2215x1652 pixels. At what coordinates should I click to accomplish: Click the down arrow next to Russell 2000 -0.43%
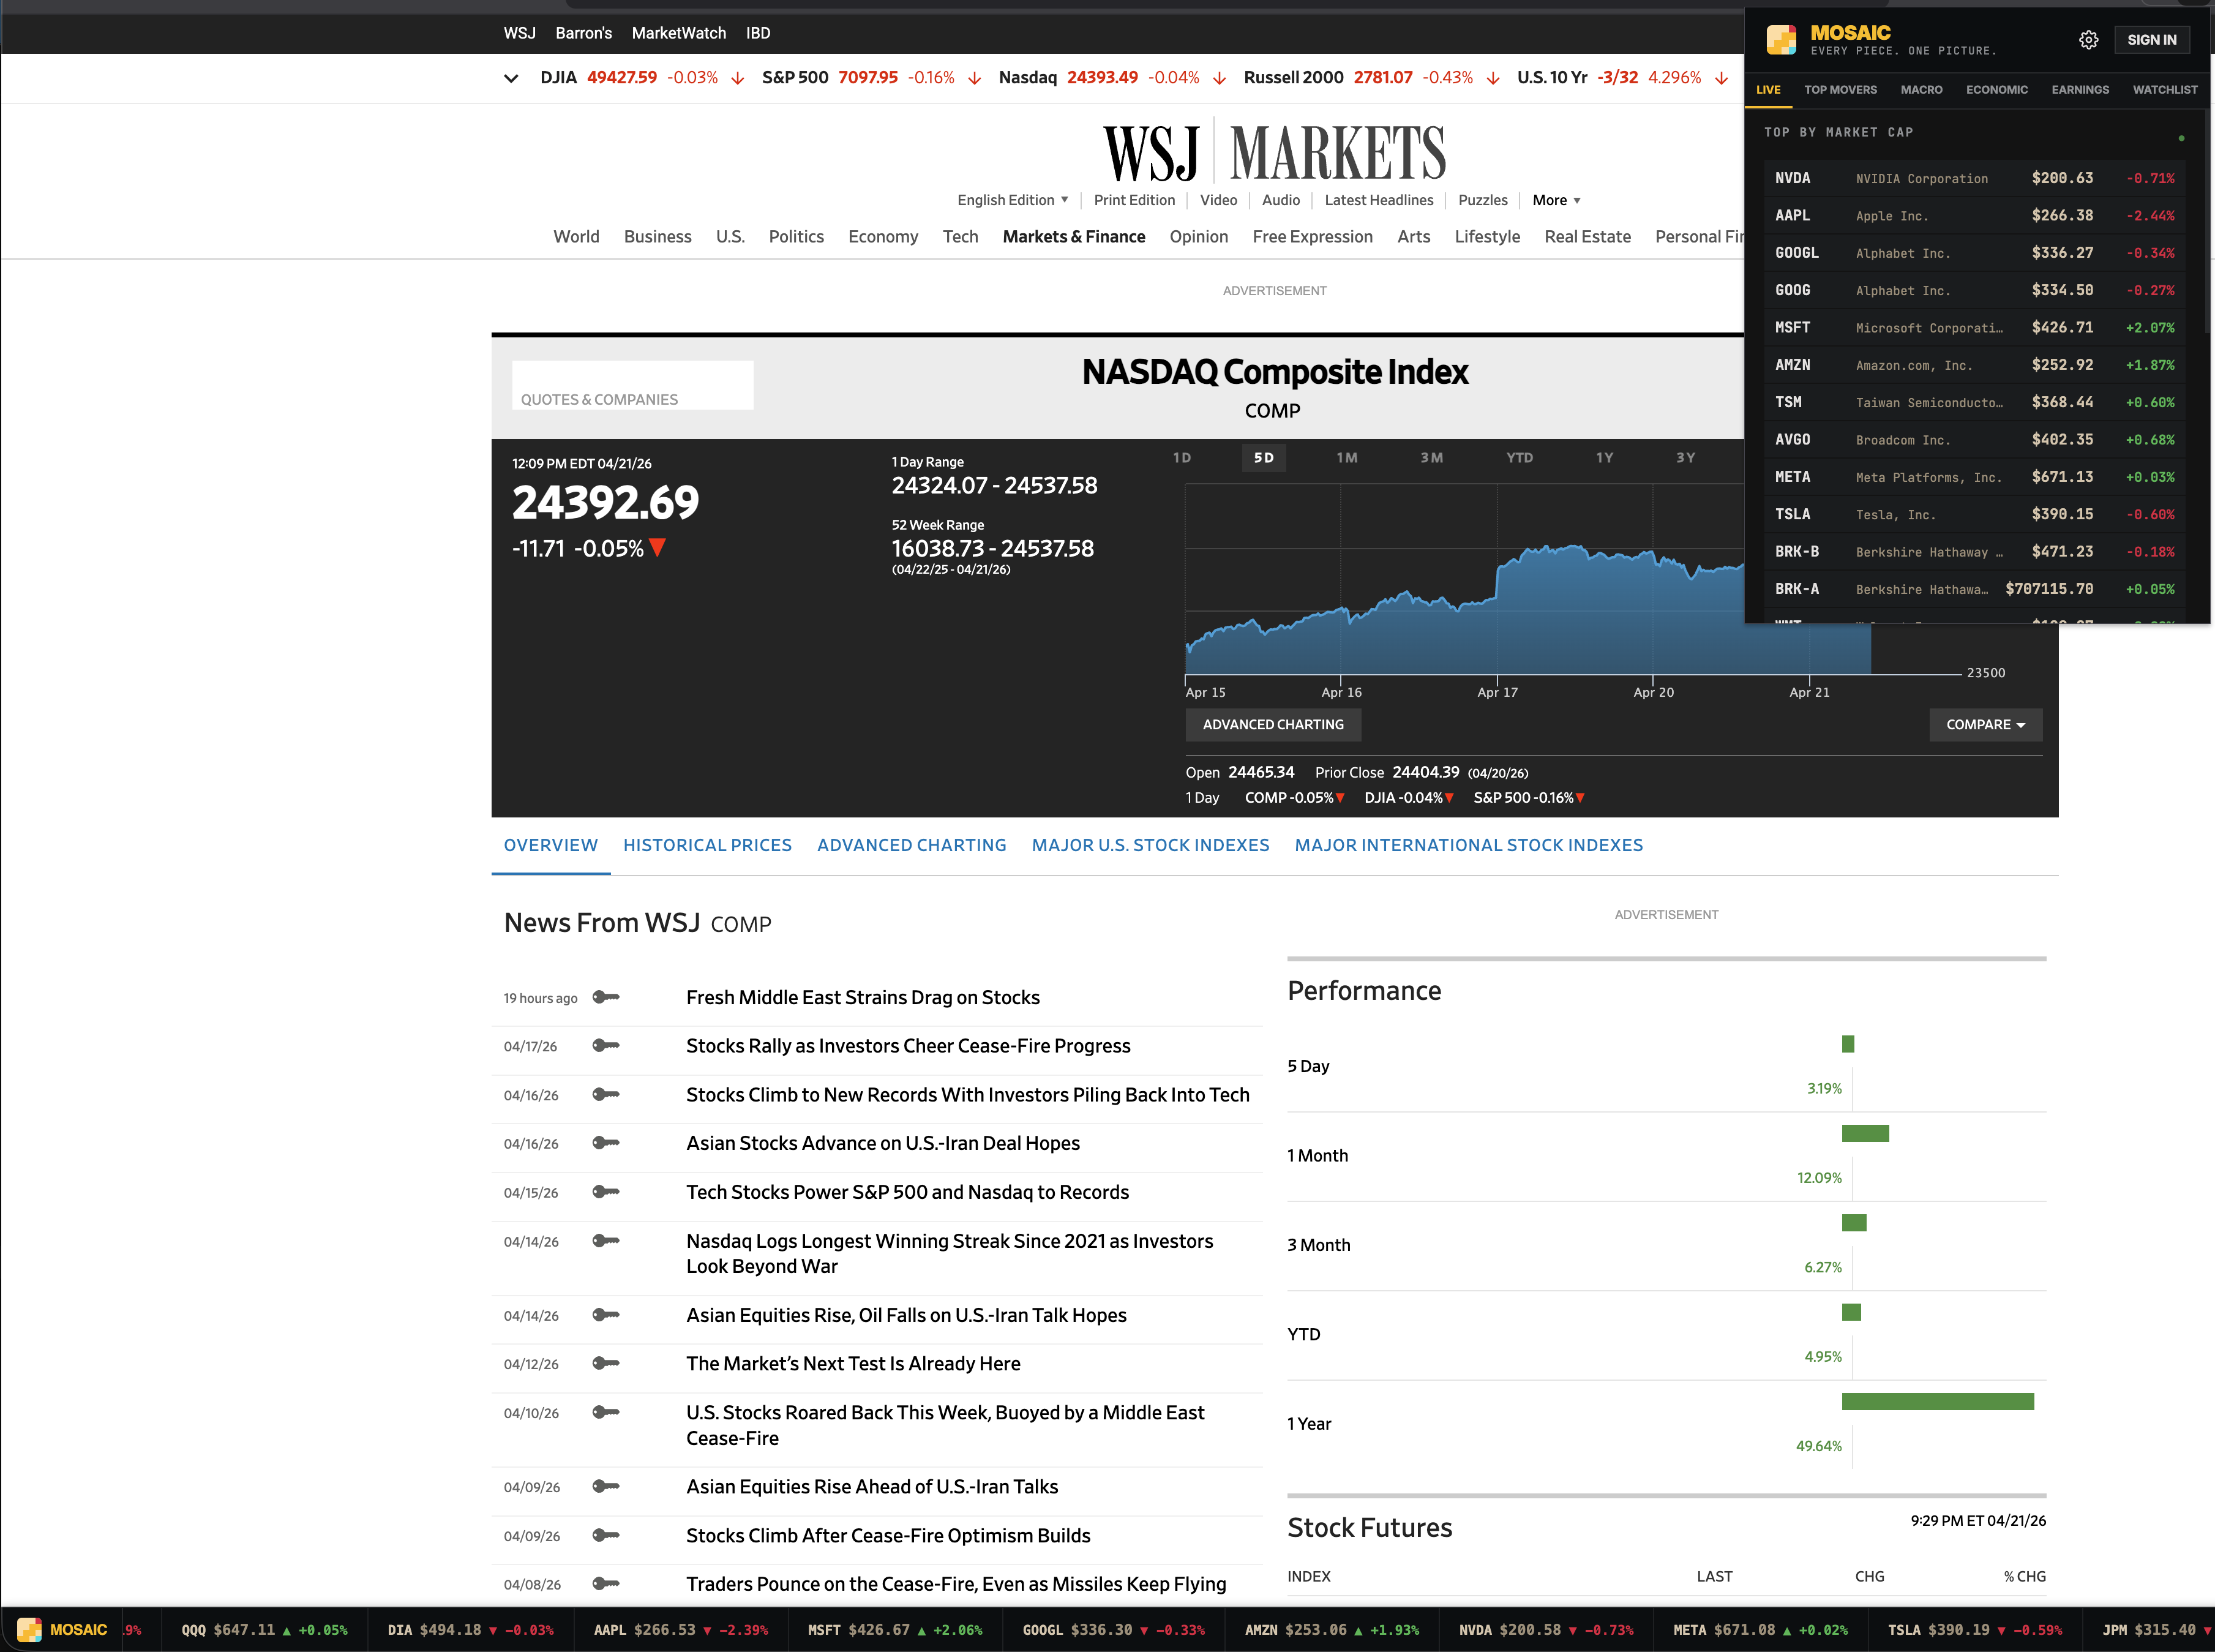(1493, 78)
